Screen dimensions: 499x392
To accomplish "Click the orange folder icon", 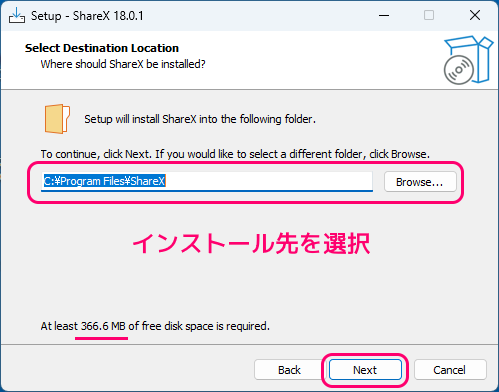I will (x=57, y=119).
